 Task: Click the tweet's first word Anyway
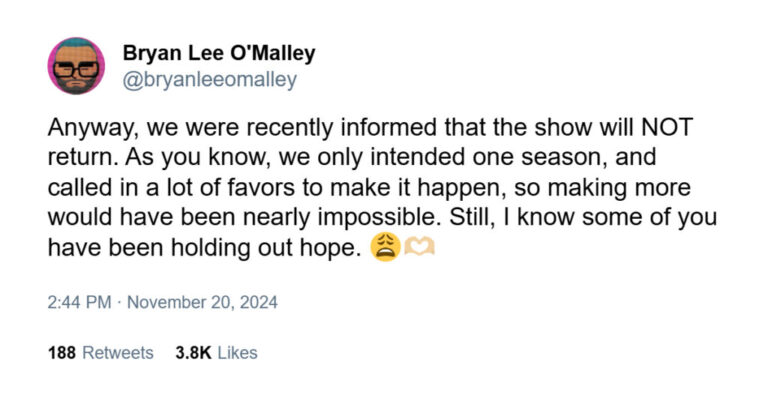(90, 128)
